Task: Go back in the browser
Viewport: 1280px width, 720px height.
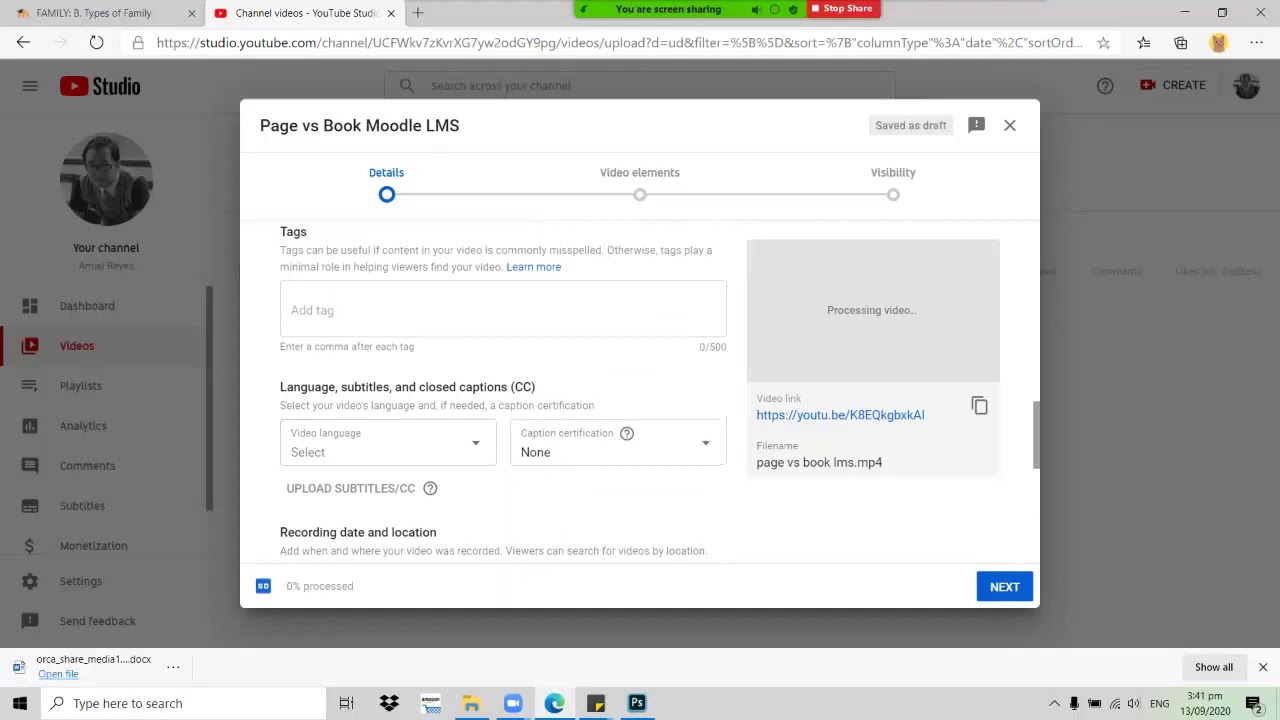Action: pyautogui.click(x=24, y=43)
